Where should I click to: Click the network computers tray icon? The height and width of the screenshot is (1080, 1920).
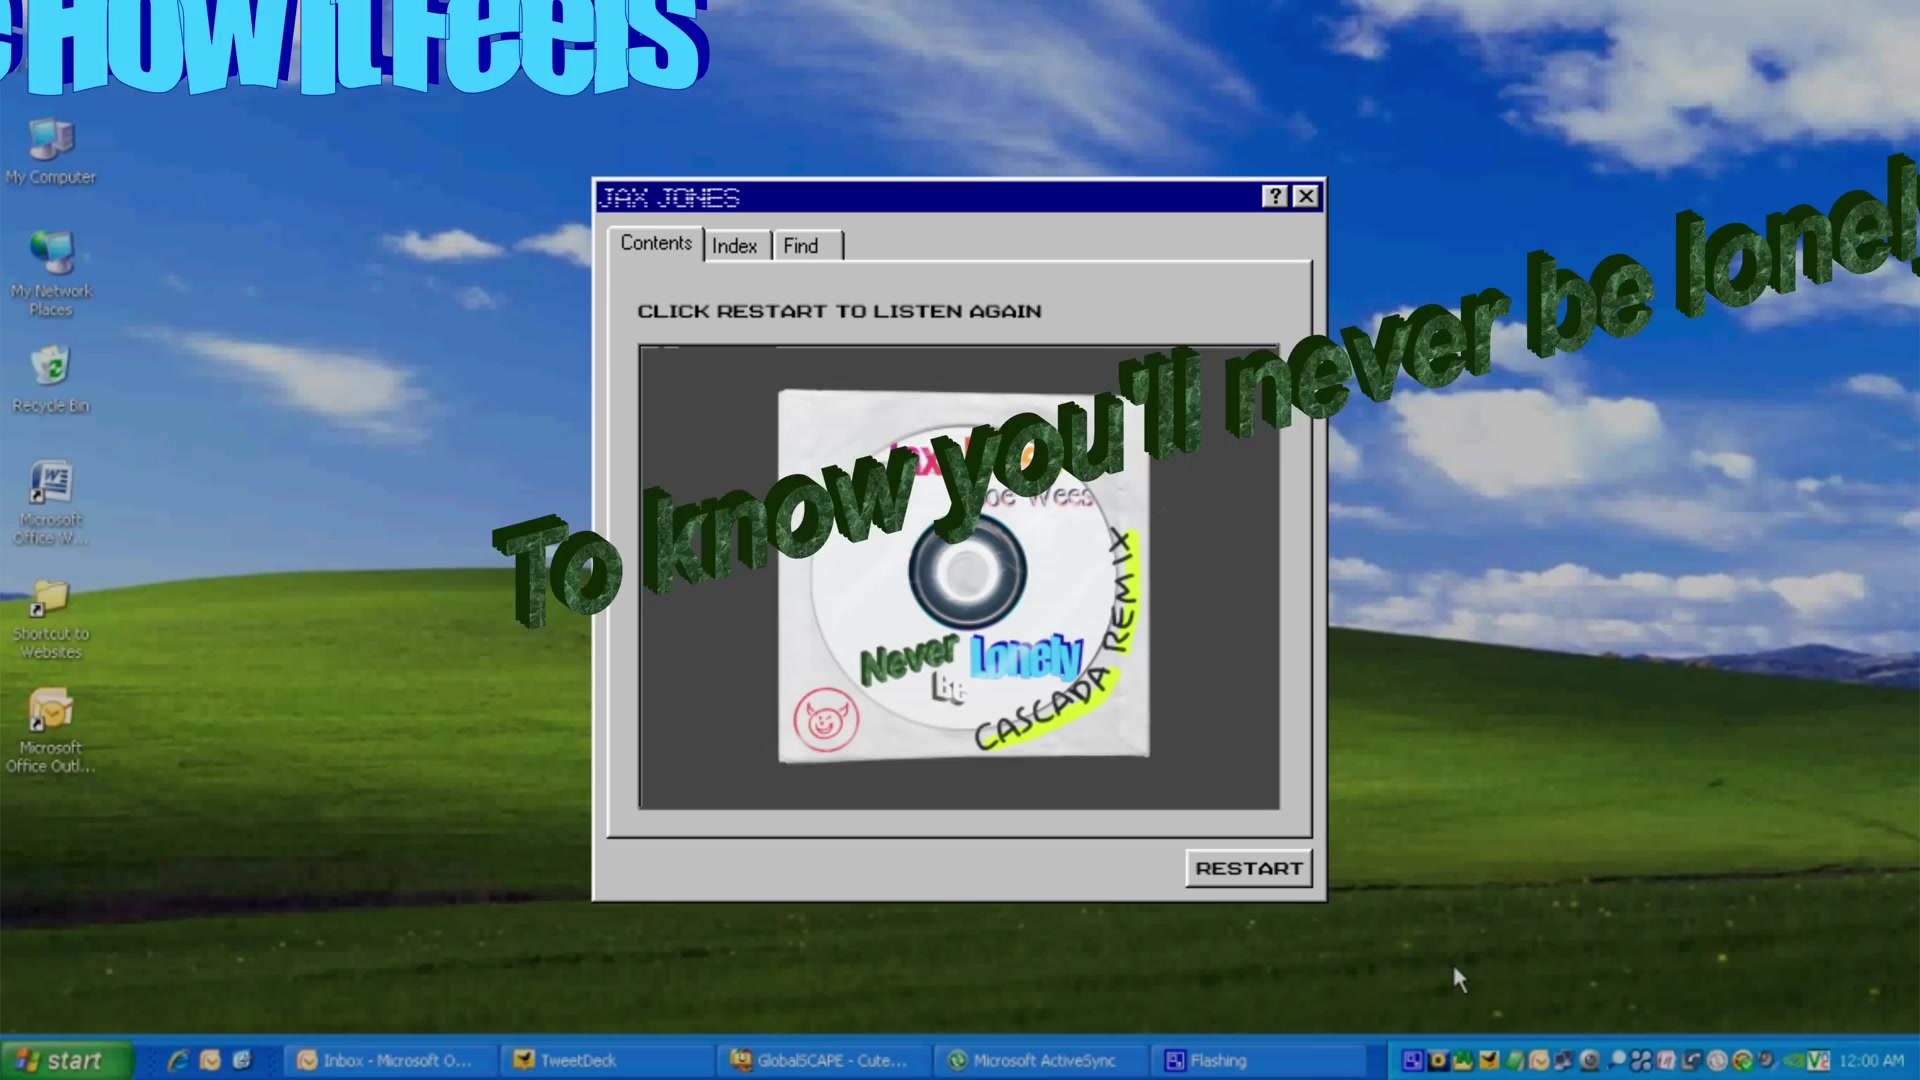(1563, 1060)
